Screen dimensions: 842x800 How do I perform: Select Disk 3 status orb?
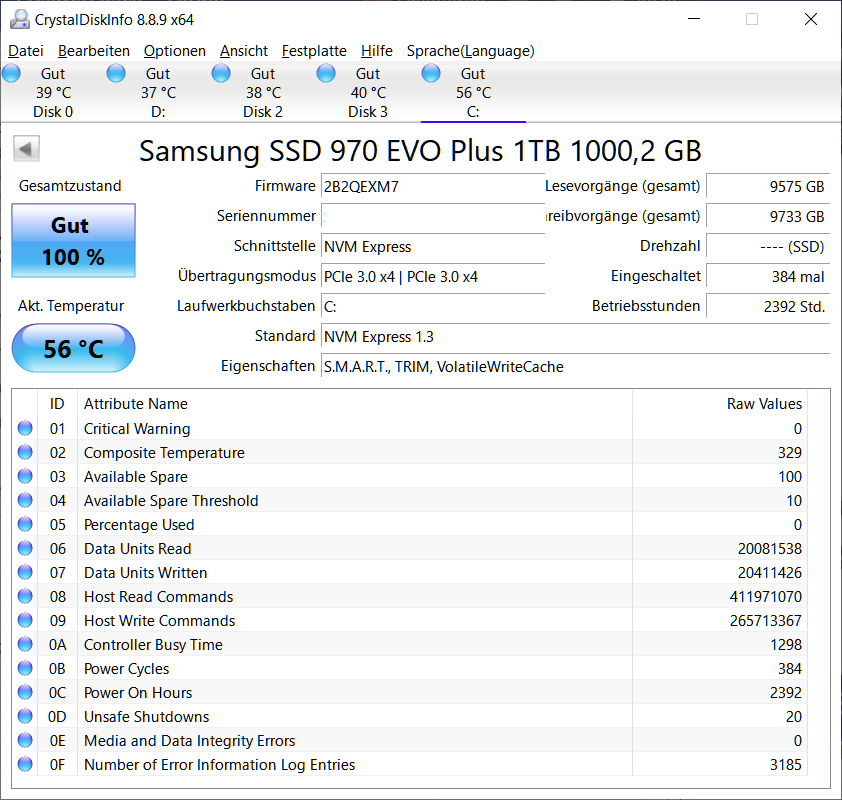[326, 74]
